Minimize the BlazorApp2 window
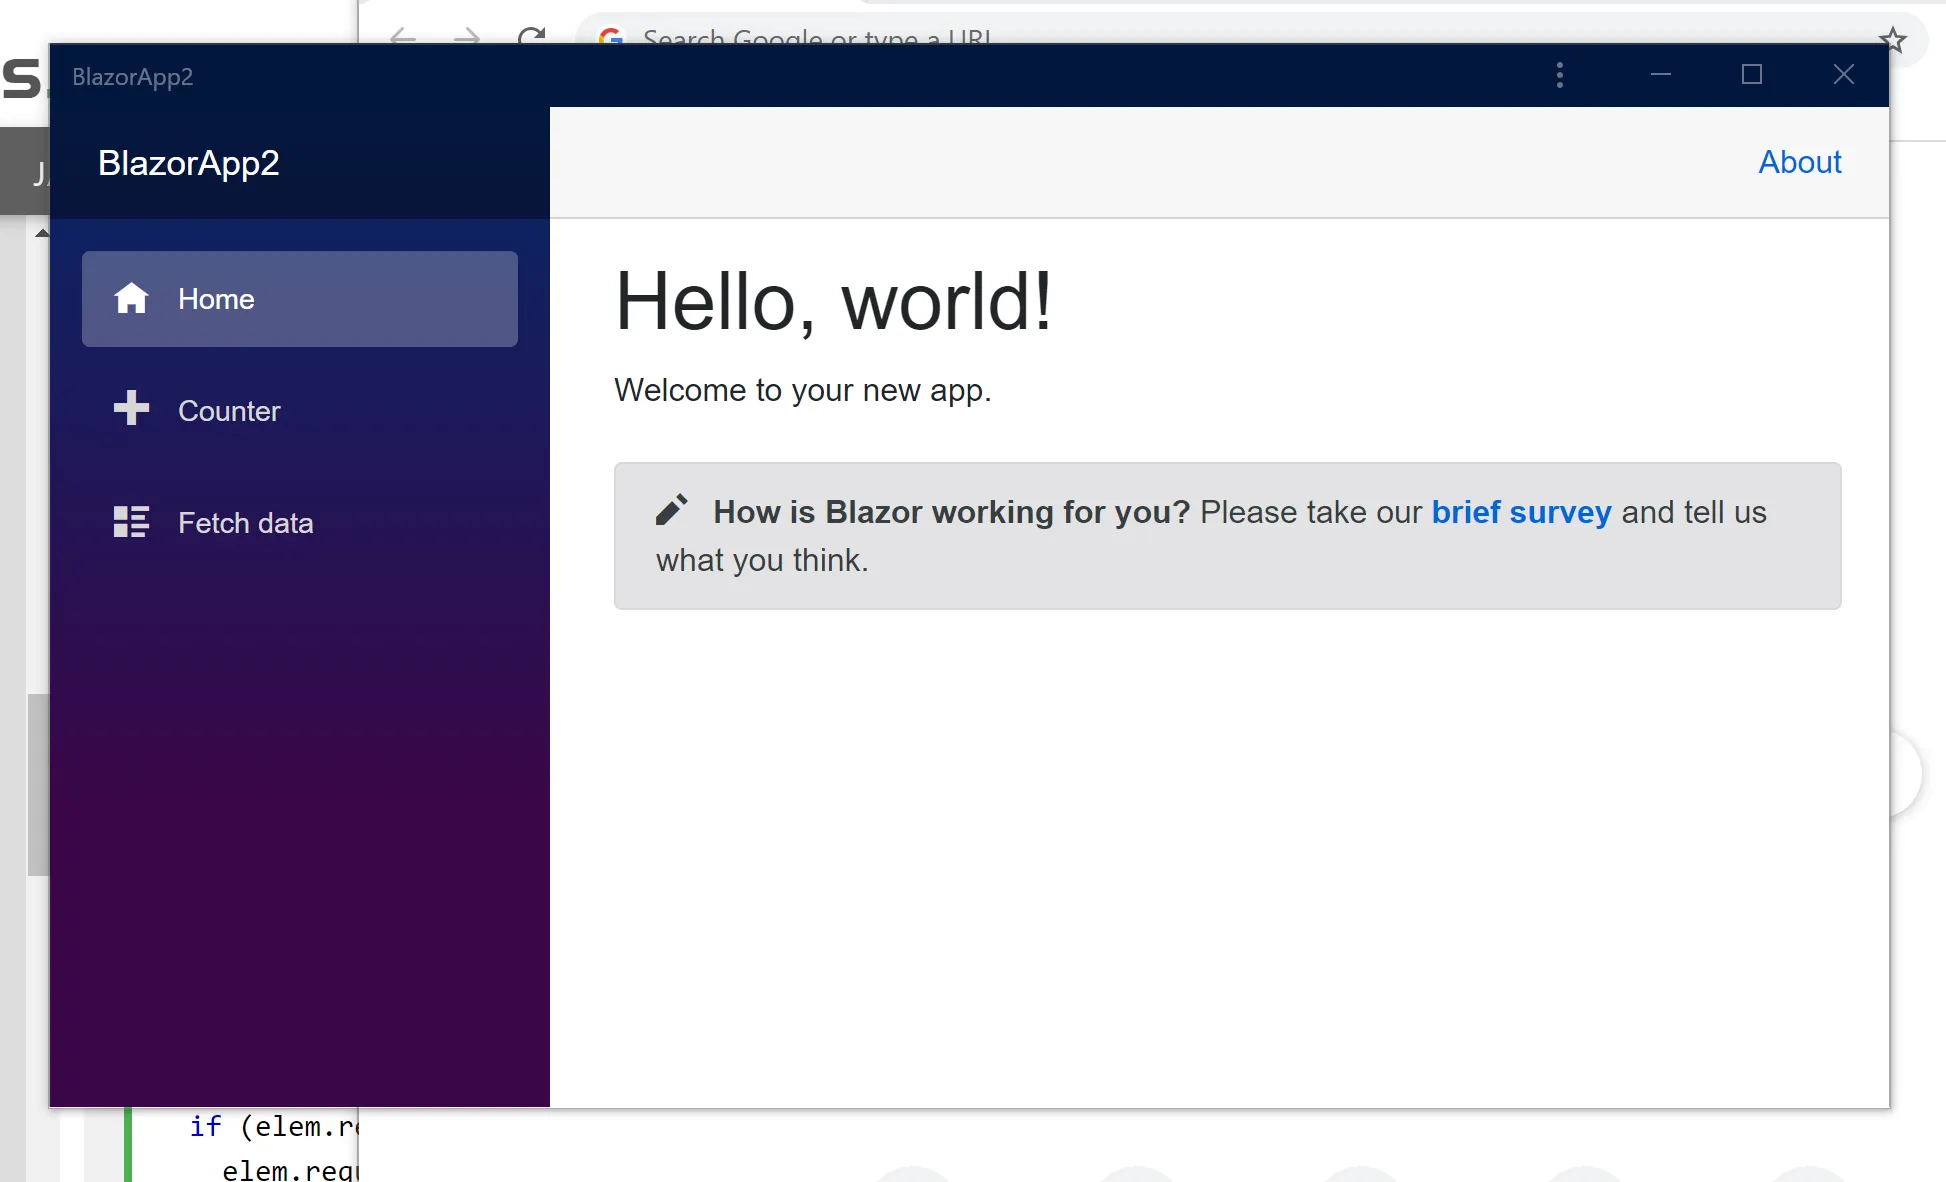1946x1182 pixels. tap(1661, 75)
